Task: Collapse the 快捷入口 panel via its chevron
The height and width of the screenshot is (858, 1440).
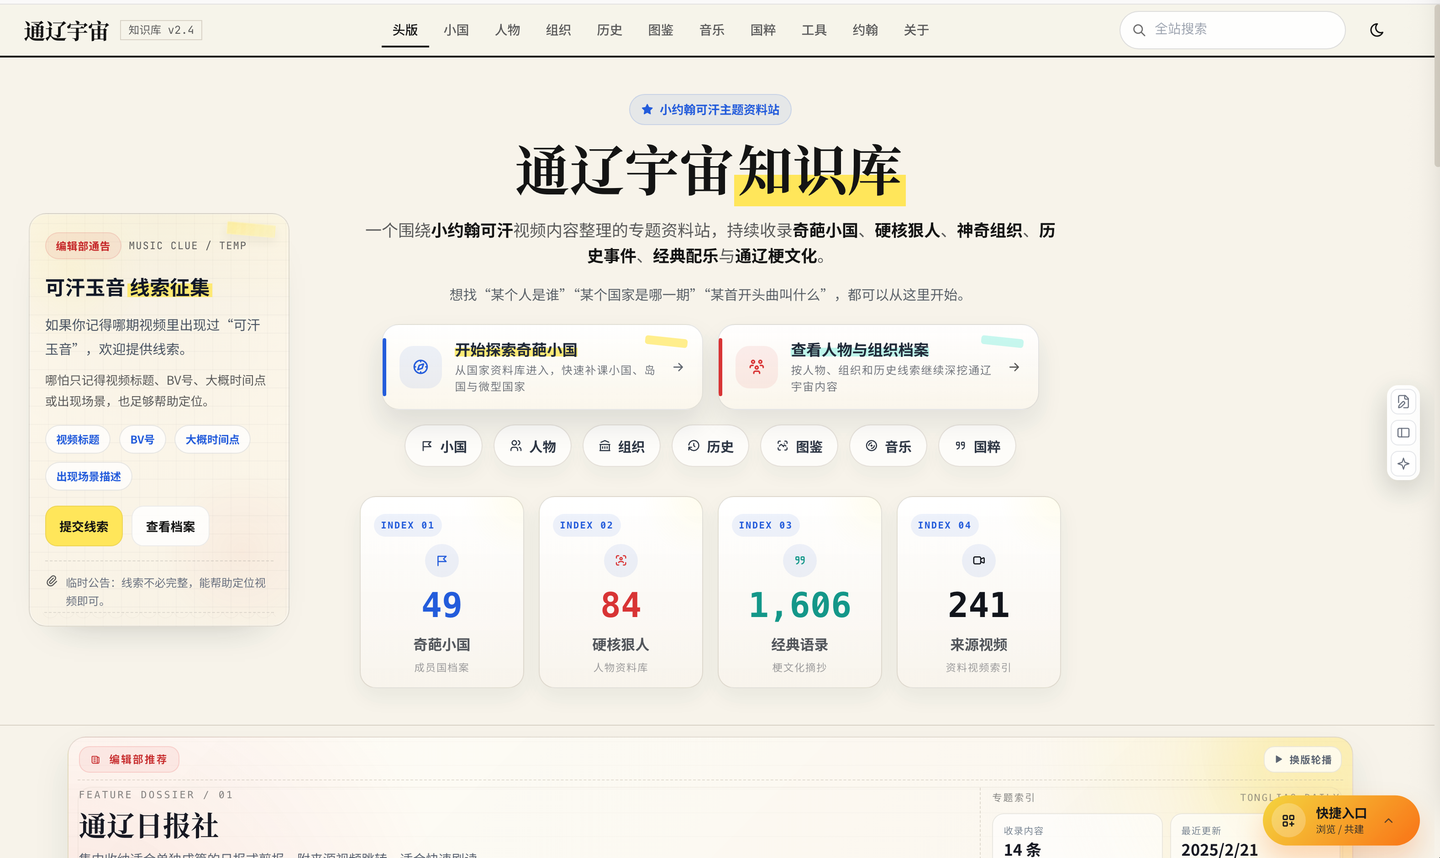Action: pos(1389,821)
